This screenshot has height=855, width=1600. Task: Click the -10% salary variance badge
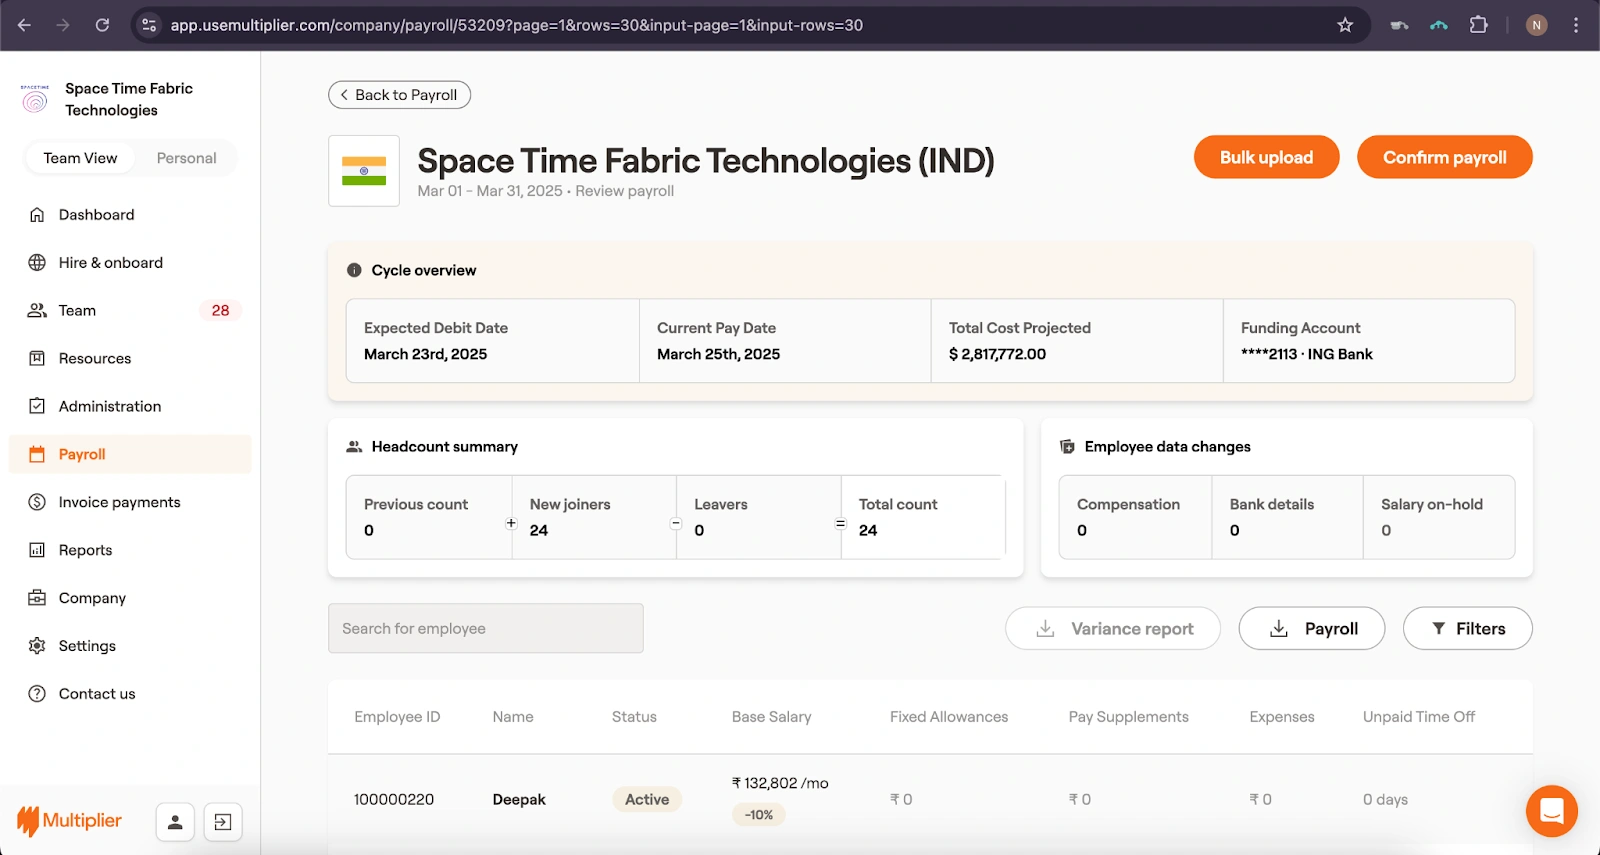pos(759,815)
